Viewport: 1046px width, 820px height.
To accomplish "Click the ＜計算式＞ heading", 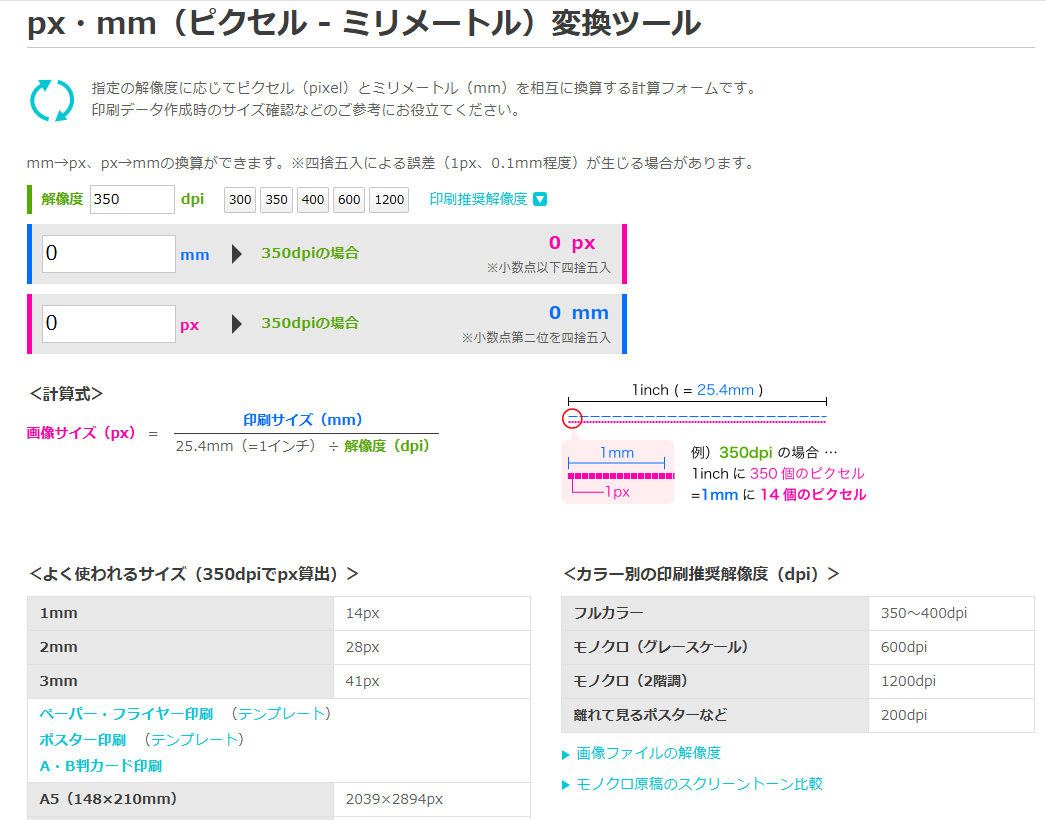I will tap(66, 394).
